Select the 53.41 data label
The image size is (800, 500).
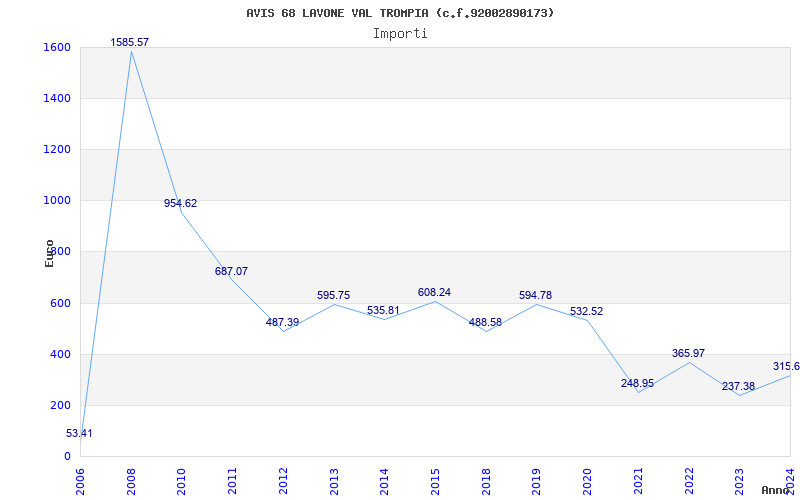point(79,434)
